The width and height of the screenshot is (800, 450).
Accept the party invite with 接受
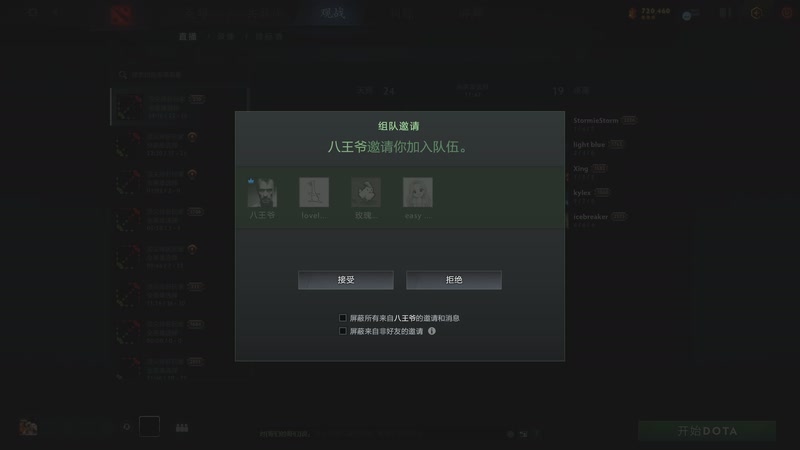345,280
